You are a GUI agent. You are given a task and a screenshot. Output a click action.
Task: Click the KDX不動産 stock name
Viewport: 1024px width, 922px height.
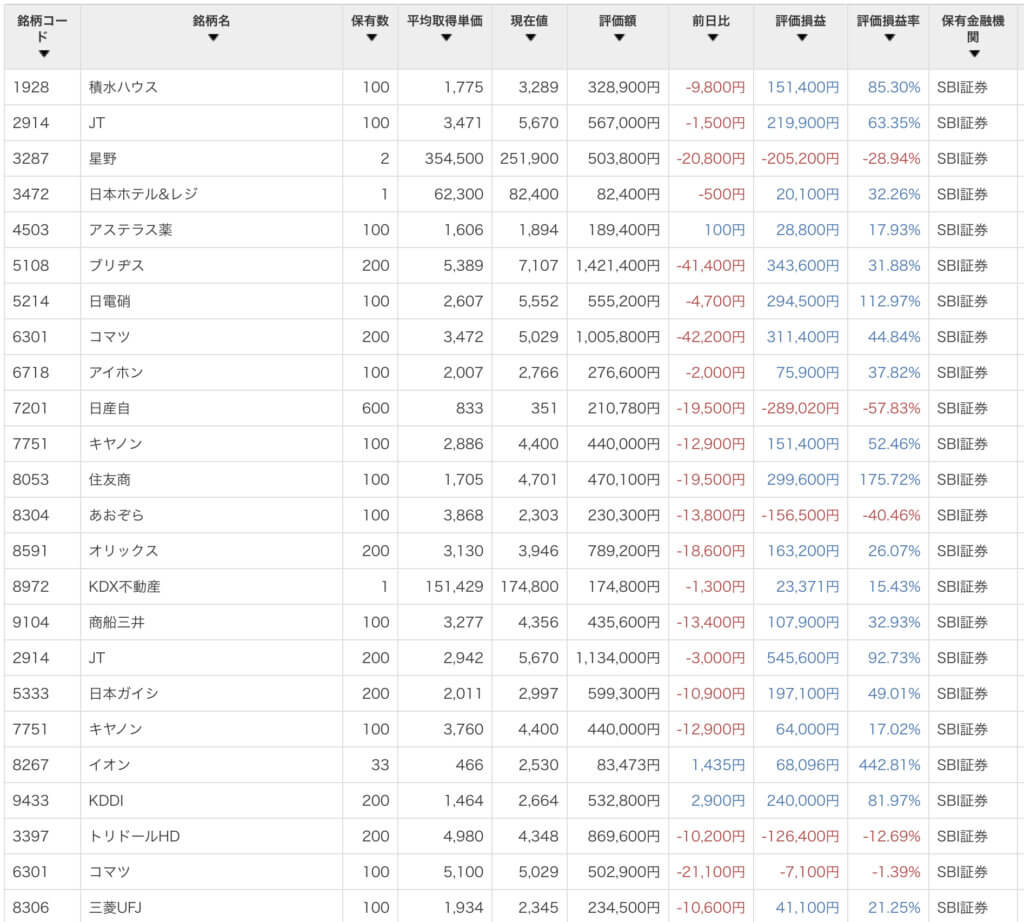(124, 586)
